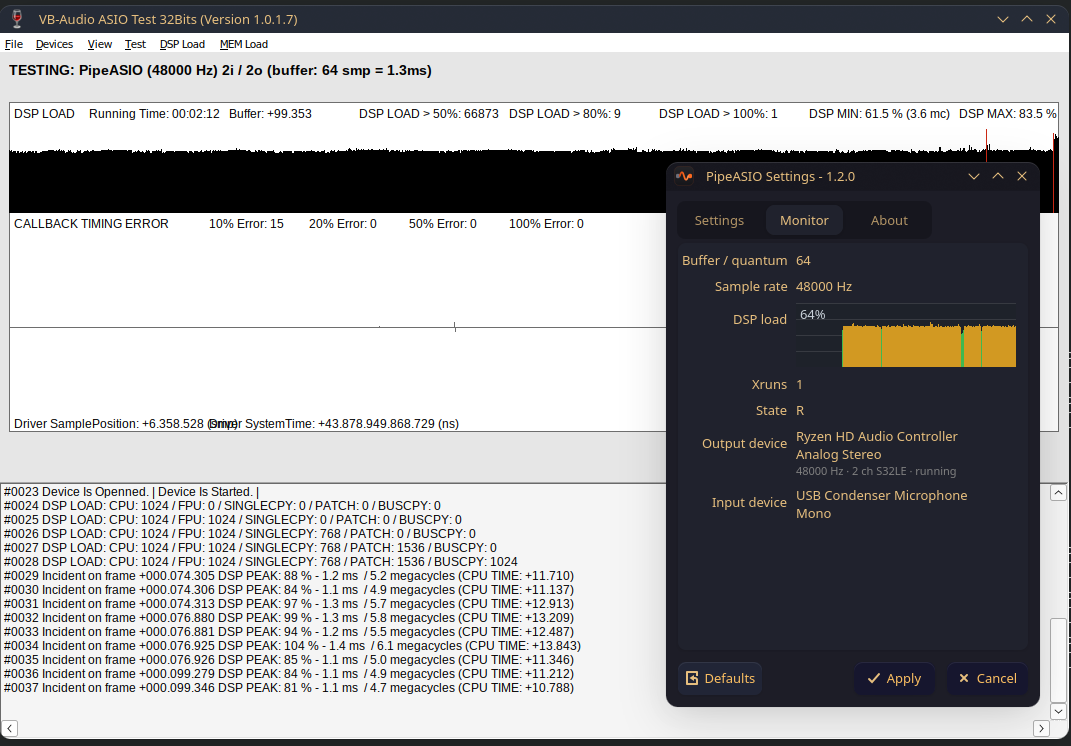Click the log scroll up arrow
This screenshot has height=746, width=1071.
[1058, 493]
